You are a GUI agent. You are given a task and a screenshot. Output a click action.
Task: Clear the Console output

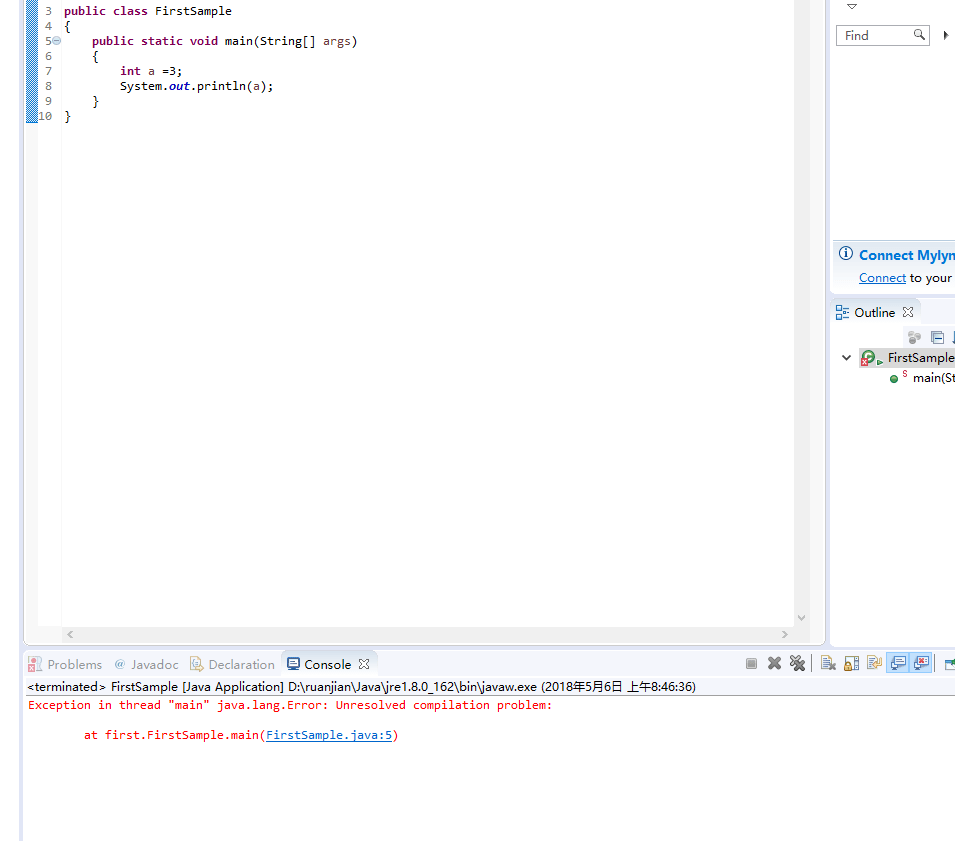(828, 662)
